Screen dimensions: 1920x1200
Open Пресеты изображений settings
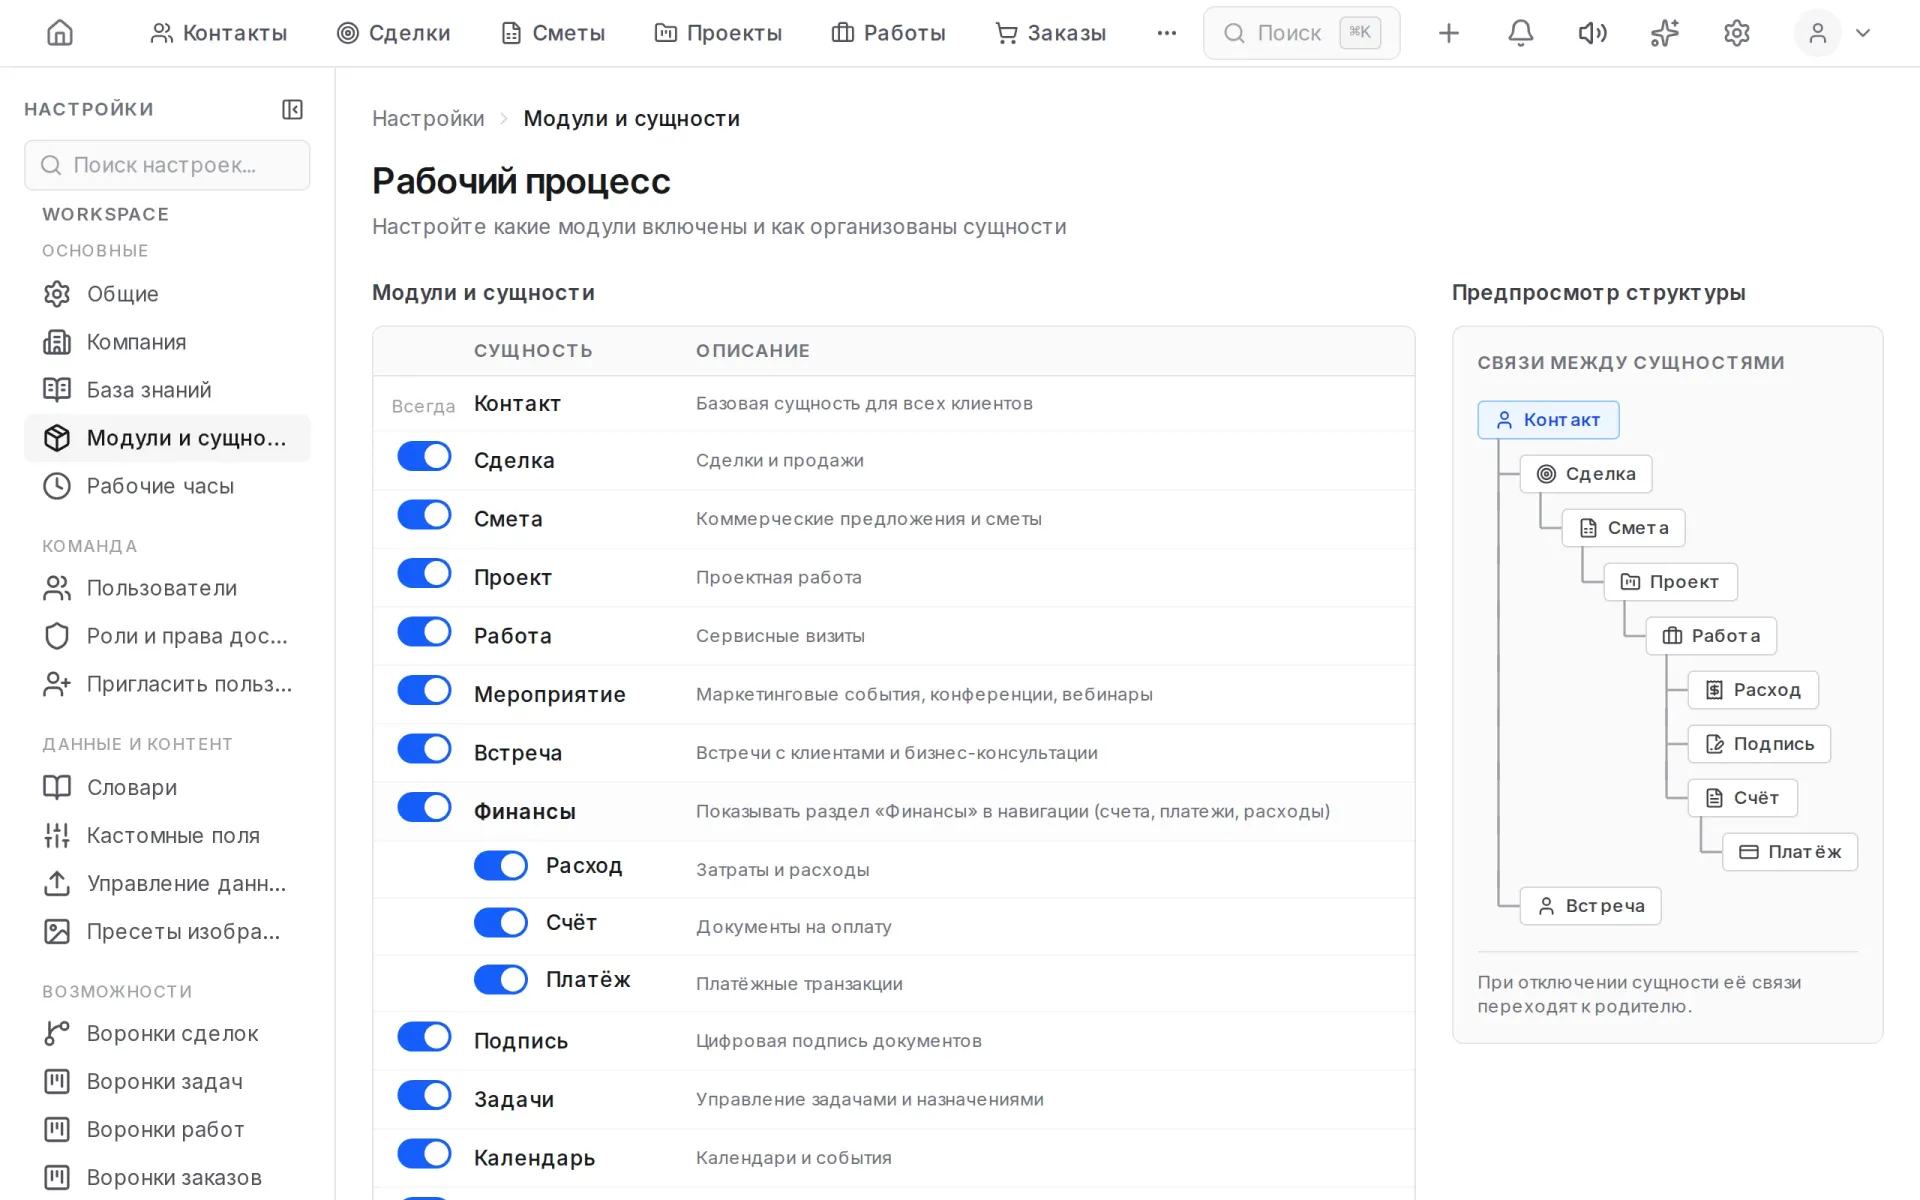(x=167, y=931)
